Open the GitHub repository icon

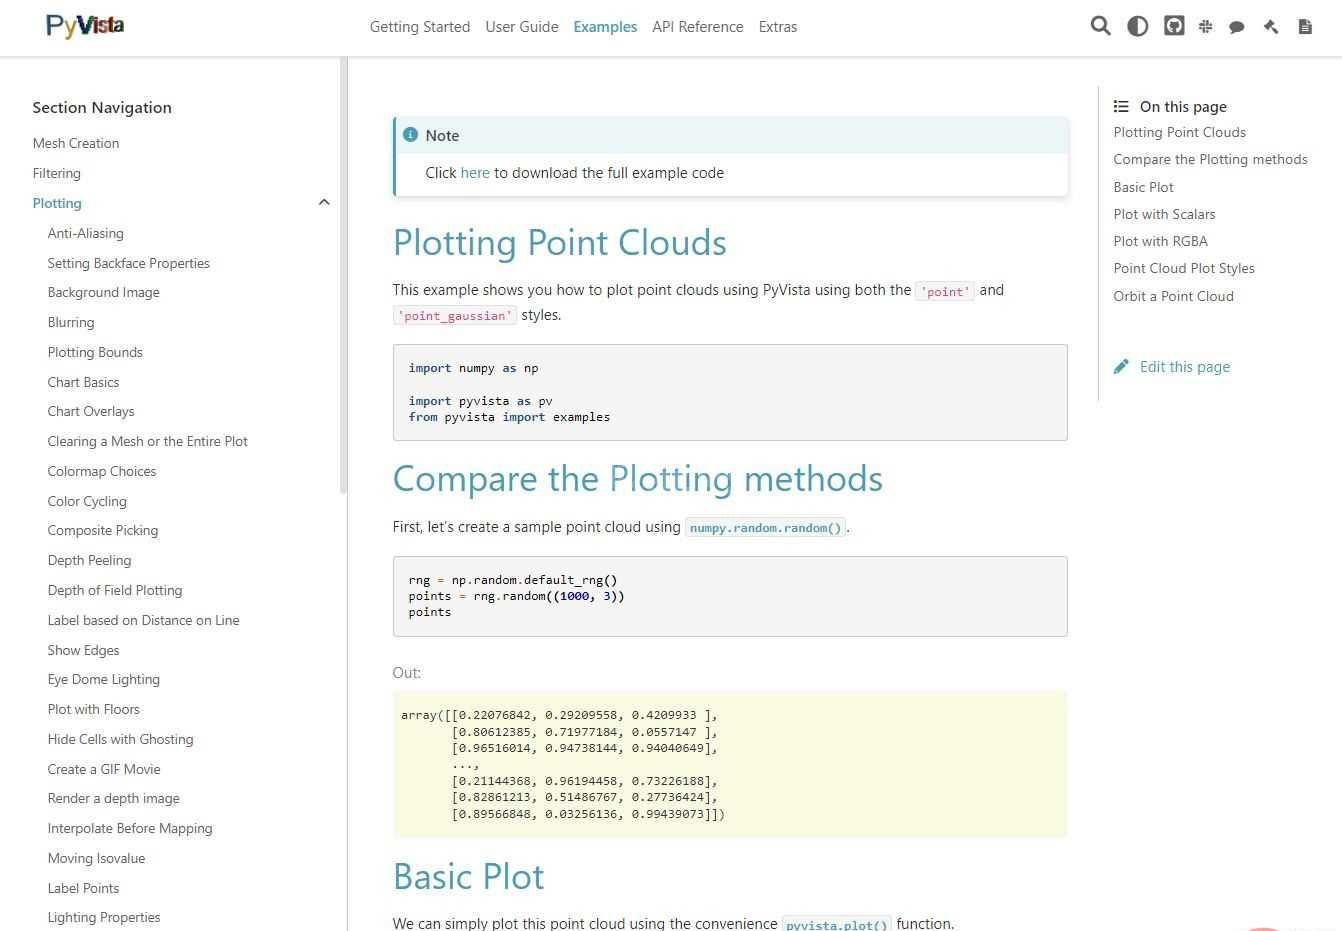[1174, 26]
